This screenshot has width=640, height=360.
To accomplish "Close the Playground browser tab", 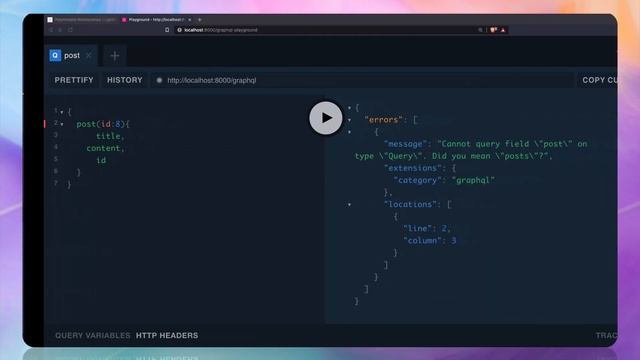I will pos(189,20).
